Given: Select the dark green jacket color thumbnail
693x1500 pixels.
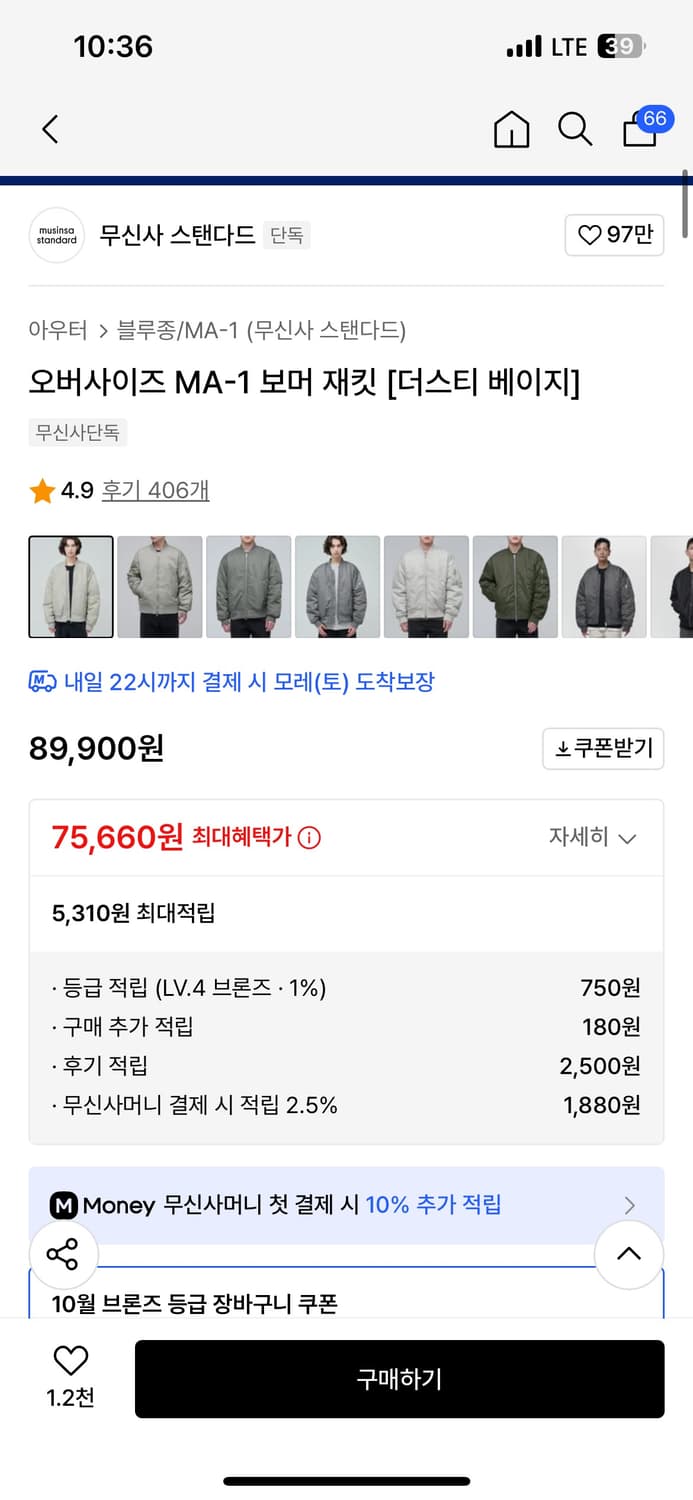Looking at the screenshot, I should click(514, 587).
